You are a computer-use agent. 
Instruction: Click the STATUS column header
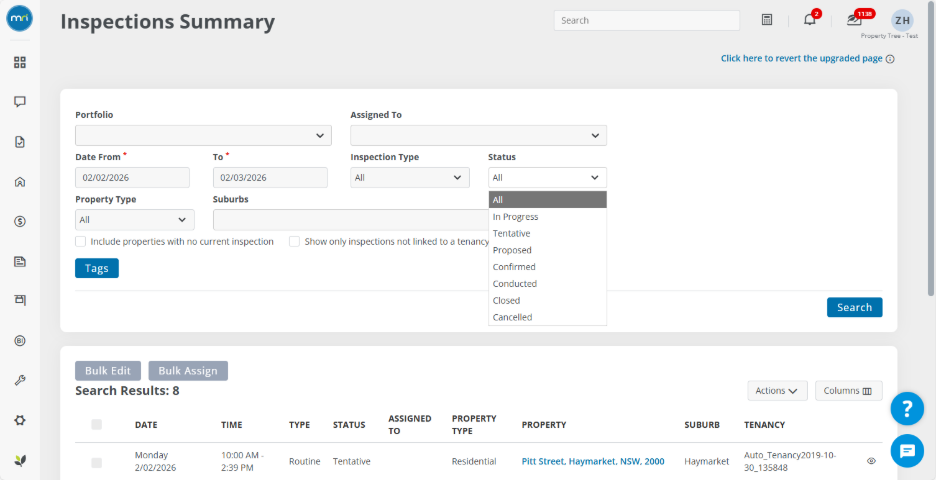(349, 425)
